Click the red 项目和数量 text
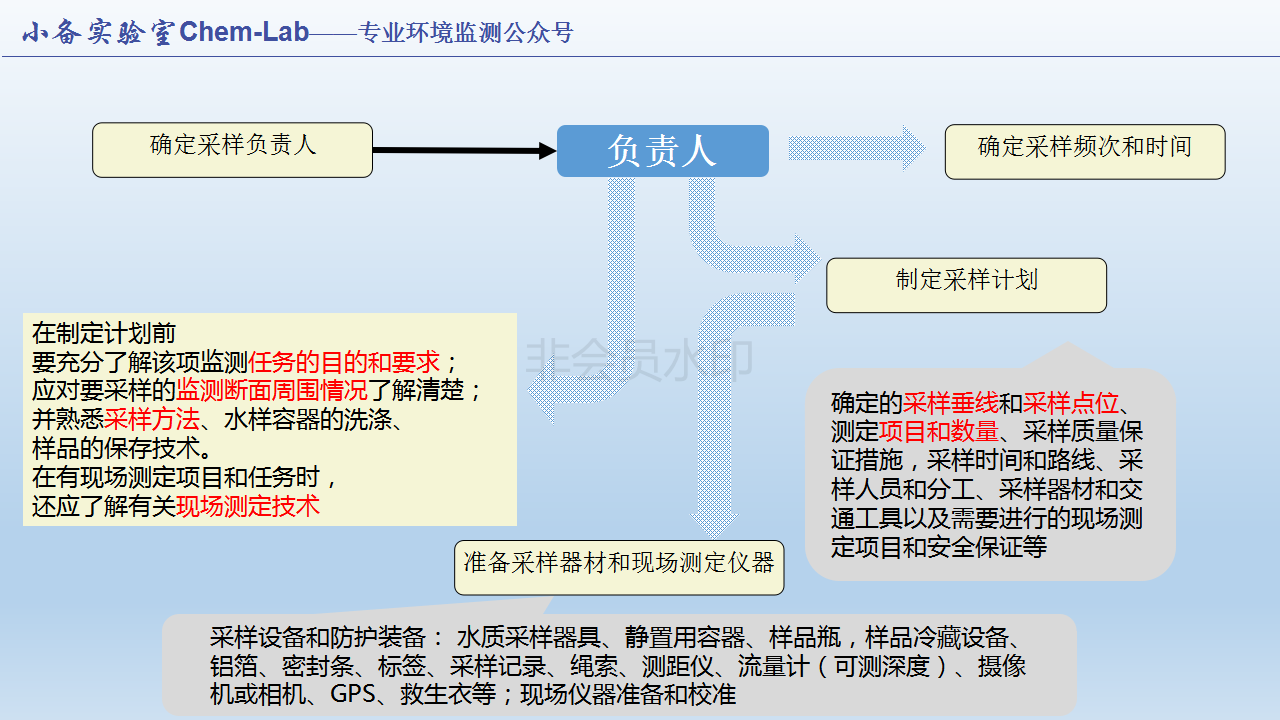The width and height of the screenshot is (1280, 720). (x=939, y=432)
